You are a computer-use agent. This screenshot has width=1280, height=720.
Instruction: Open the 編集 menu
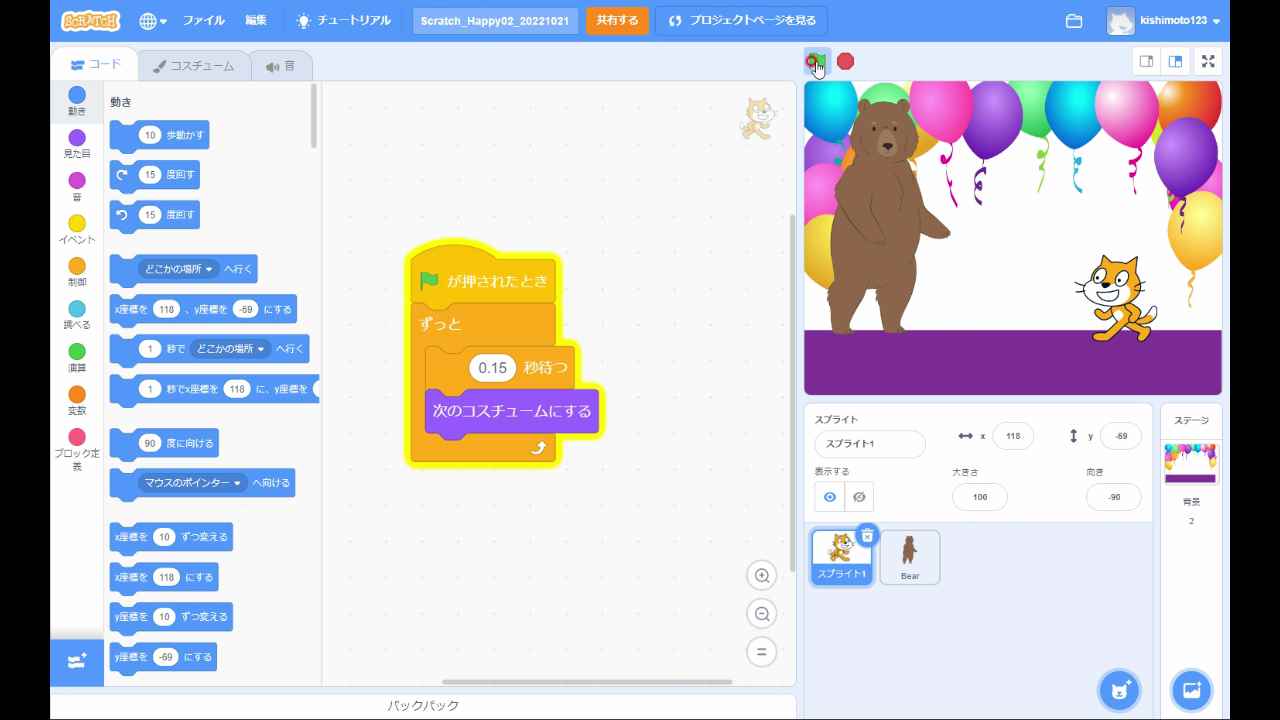256,20
